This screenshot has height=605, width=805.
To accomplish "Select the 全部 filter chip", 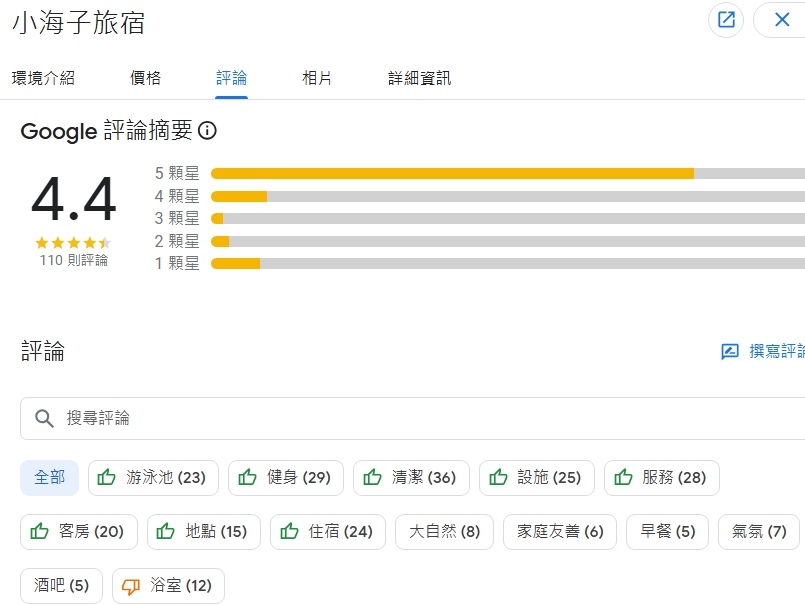I will (x=50, y=478).
